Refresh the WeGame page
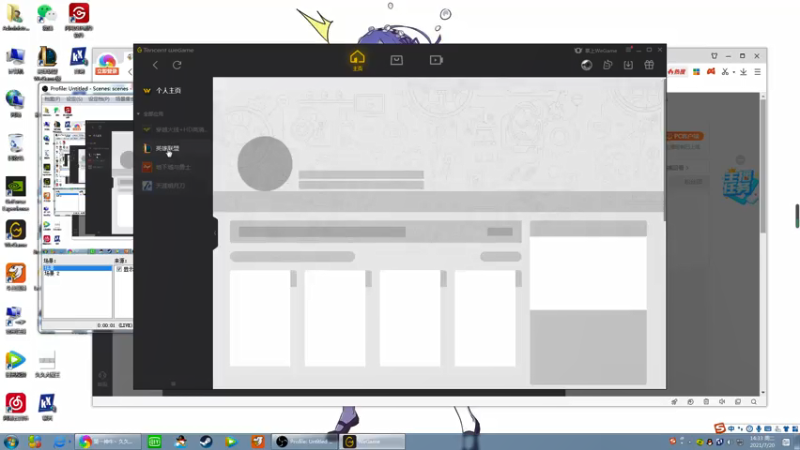 point(177,65)
